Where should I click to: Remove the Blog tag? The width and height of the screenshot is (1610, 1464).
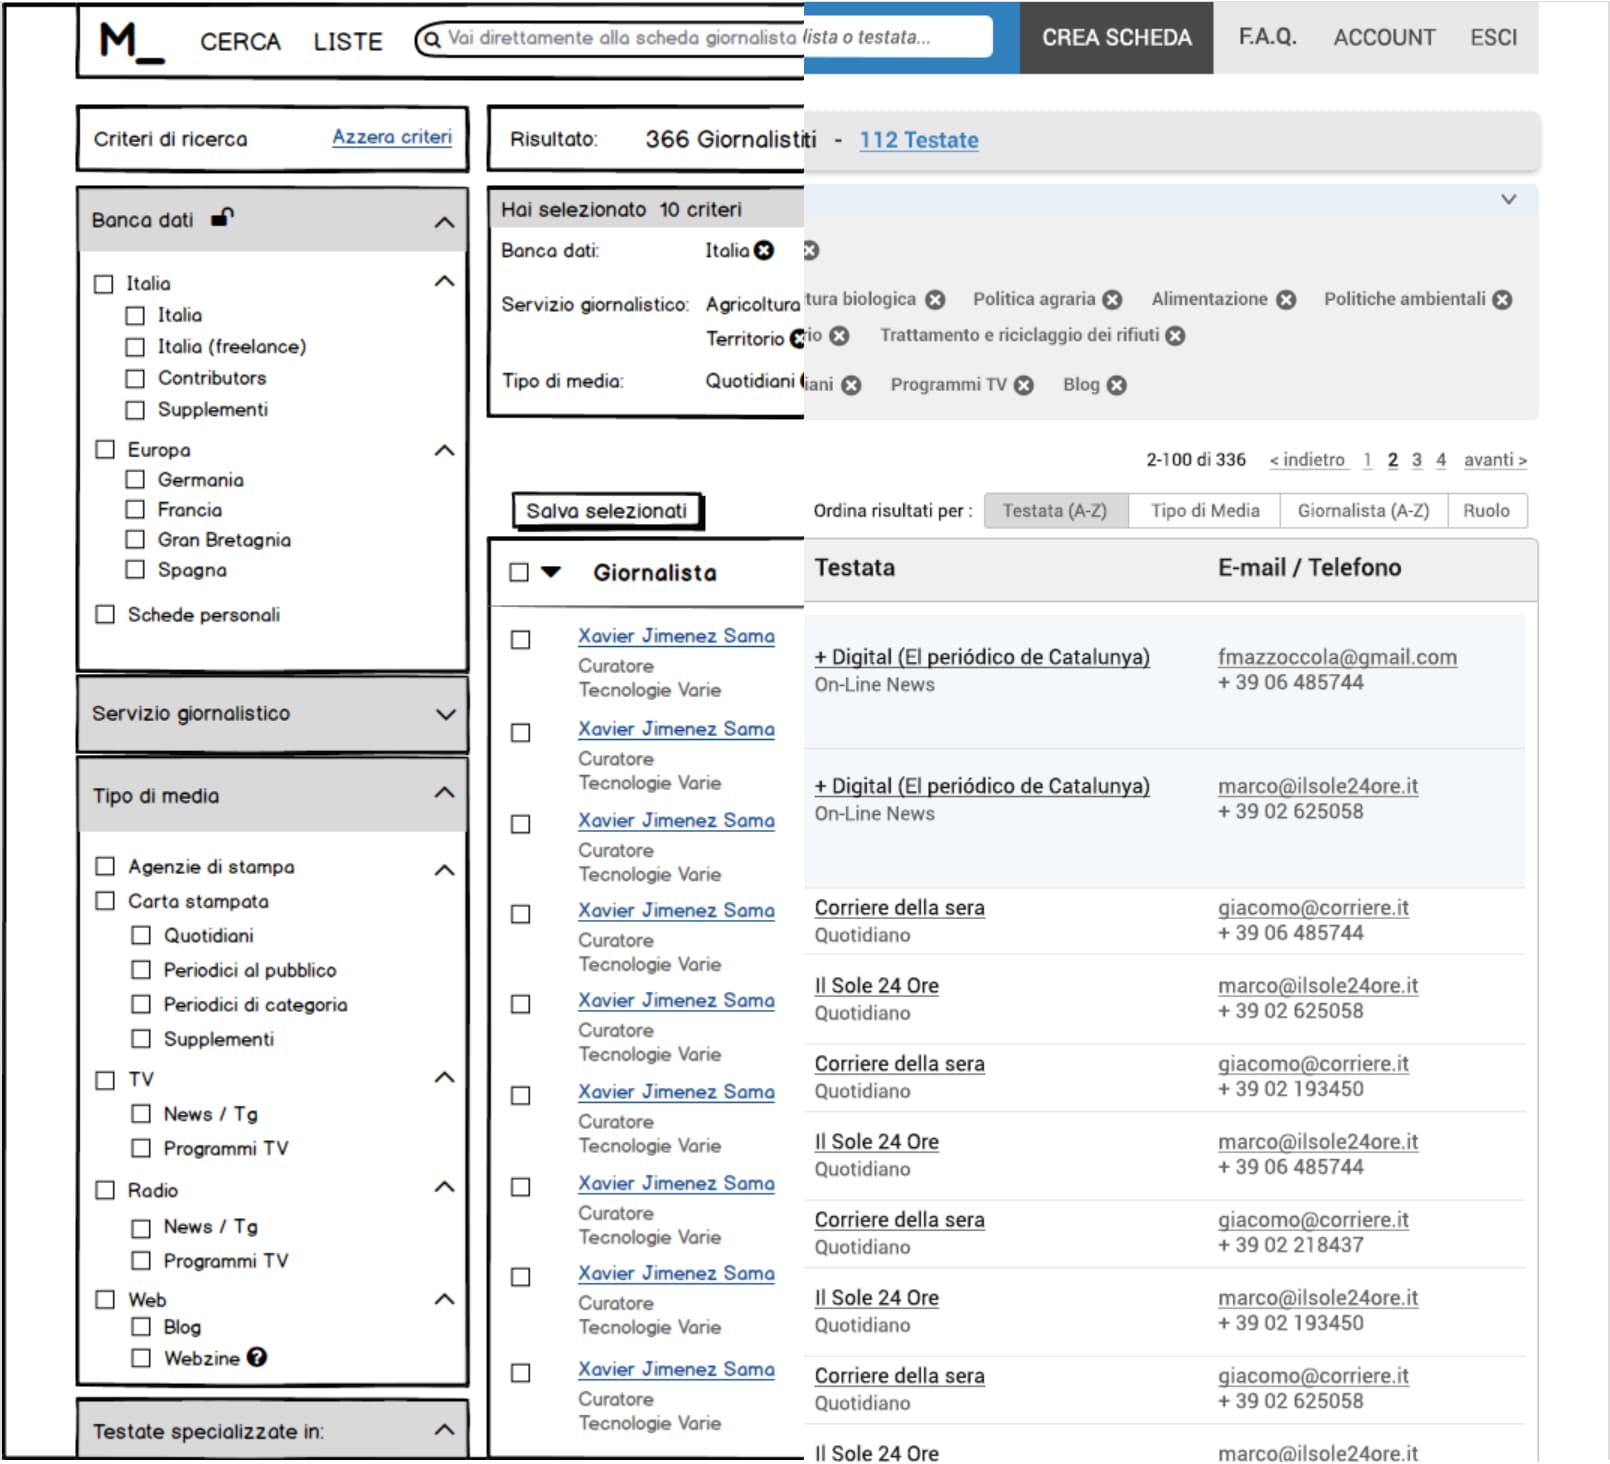1117,385
